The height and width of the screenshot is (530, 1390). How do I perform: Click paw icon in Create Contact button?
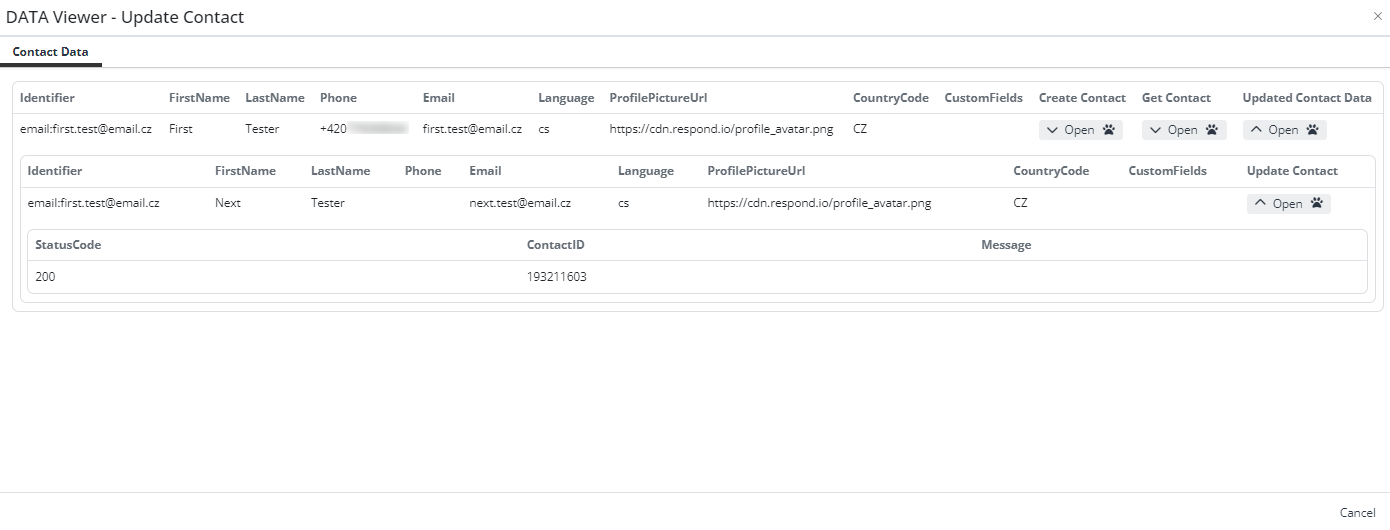pos(1109,130)
